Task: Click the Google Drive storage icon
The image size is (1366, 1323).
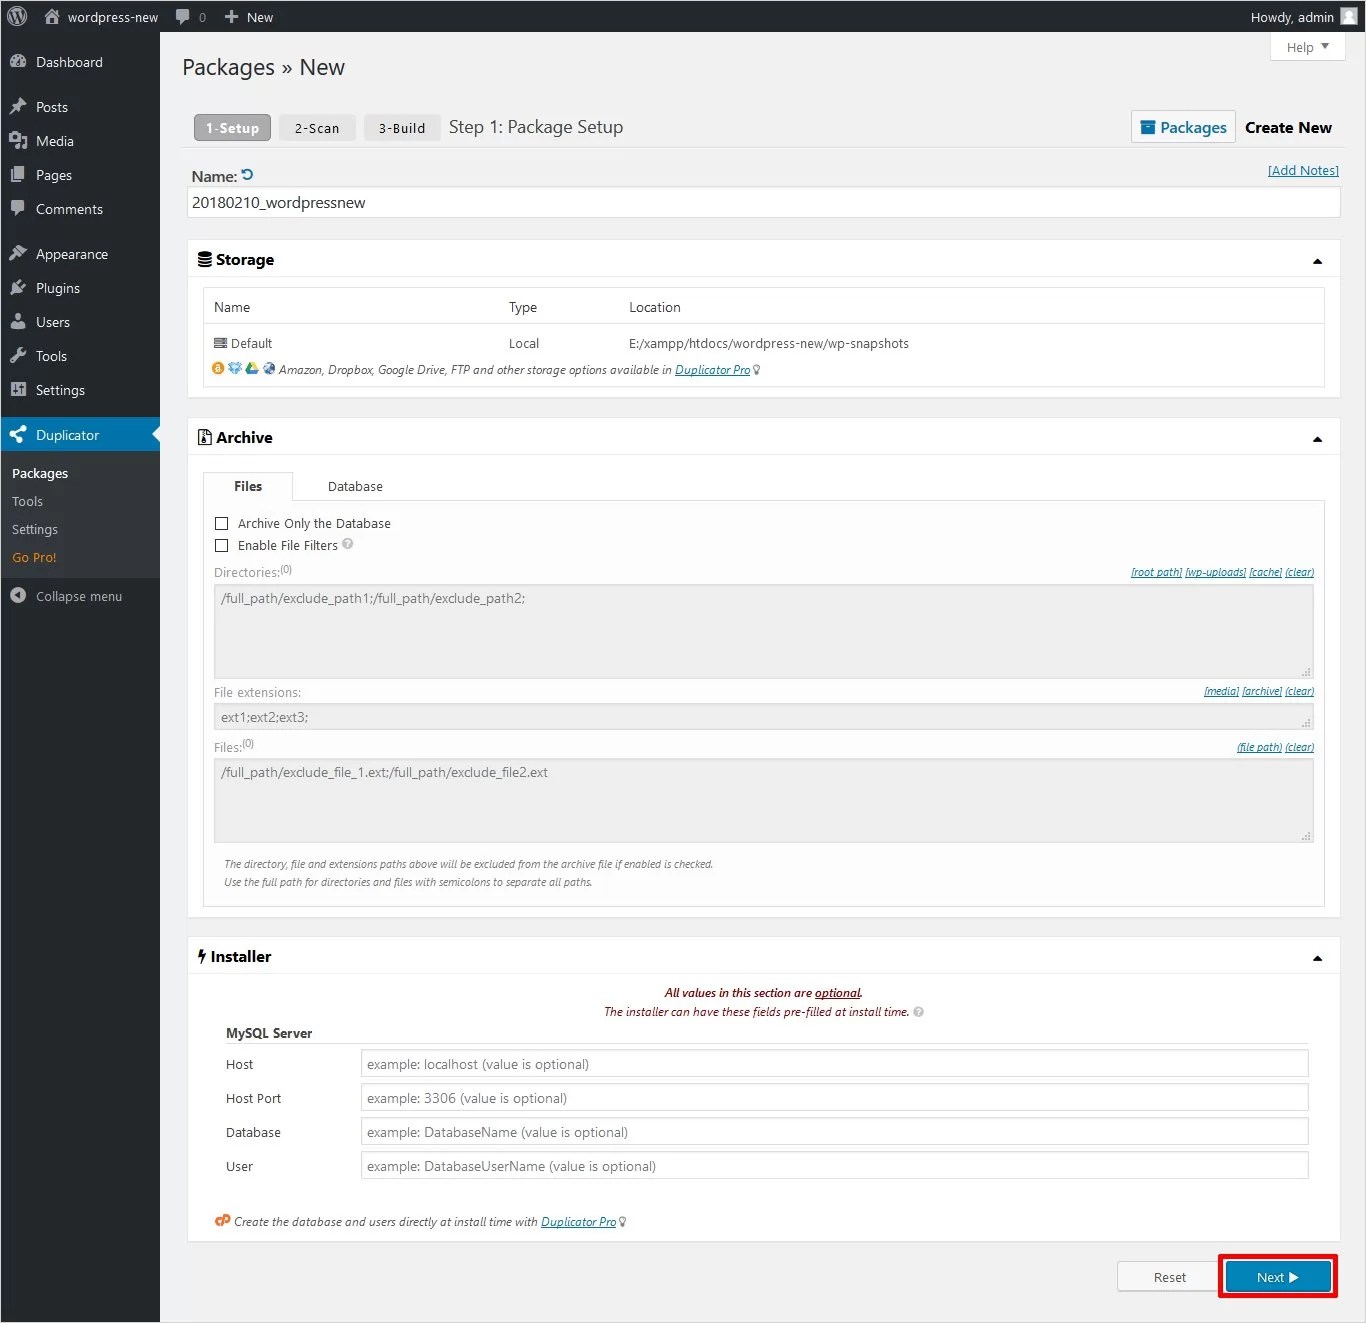Action: click(251, 368)
